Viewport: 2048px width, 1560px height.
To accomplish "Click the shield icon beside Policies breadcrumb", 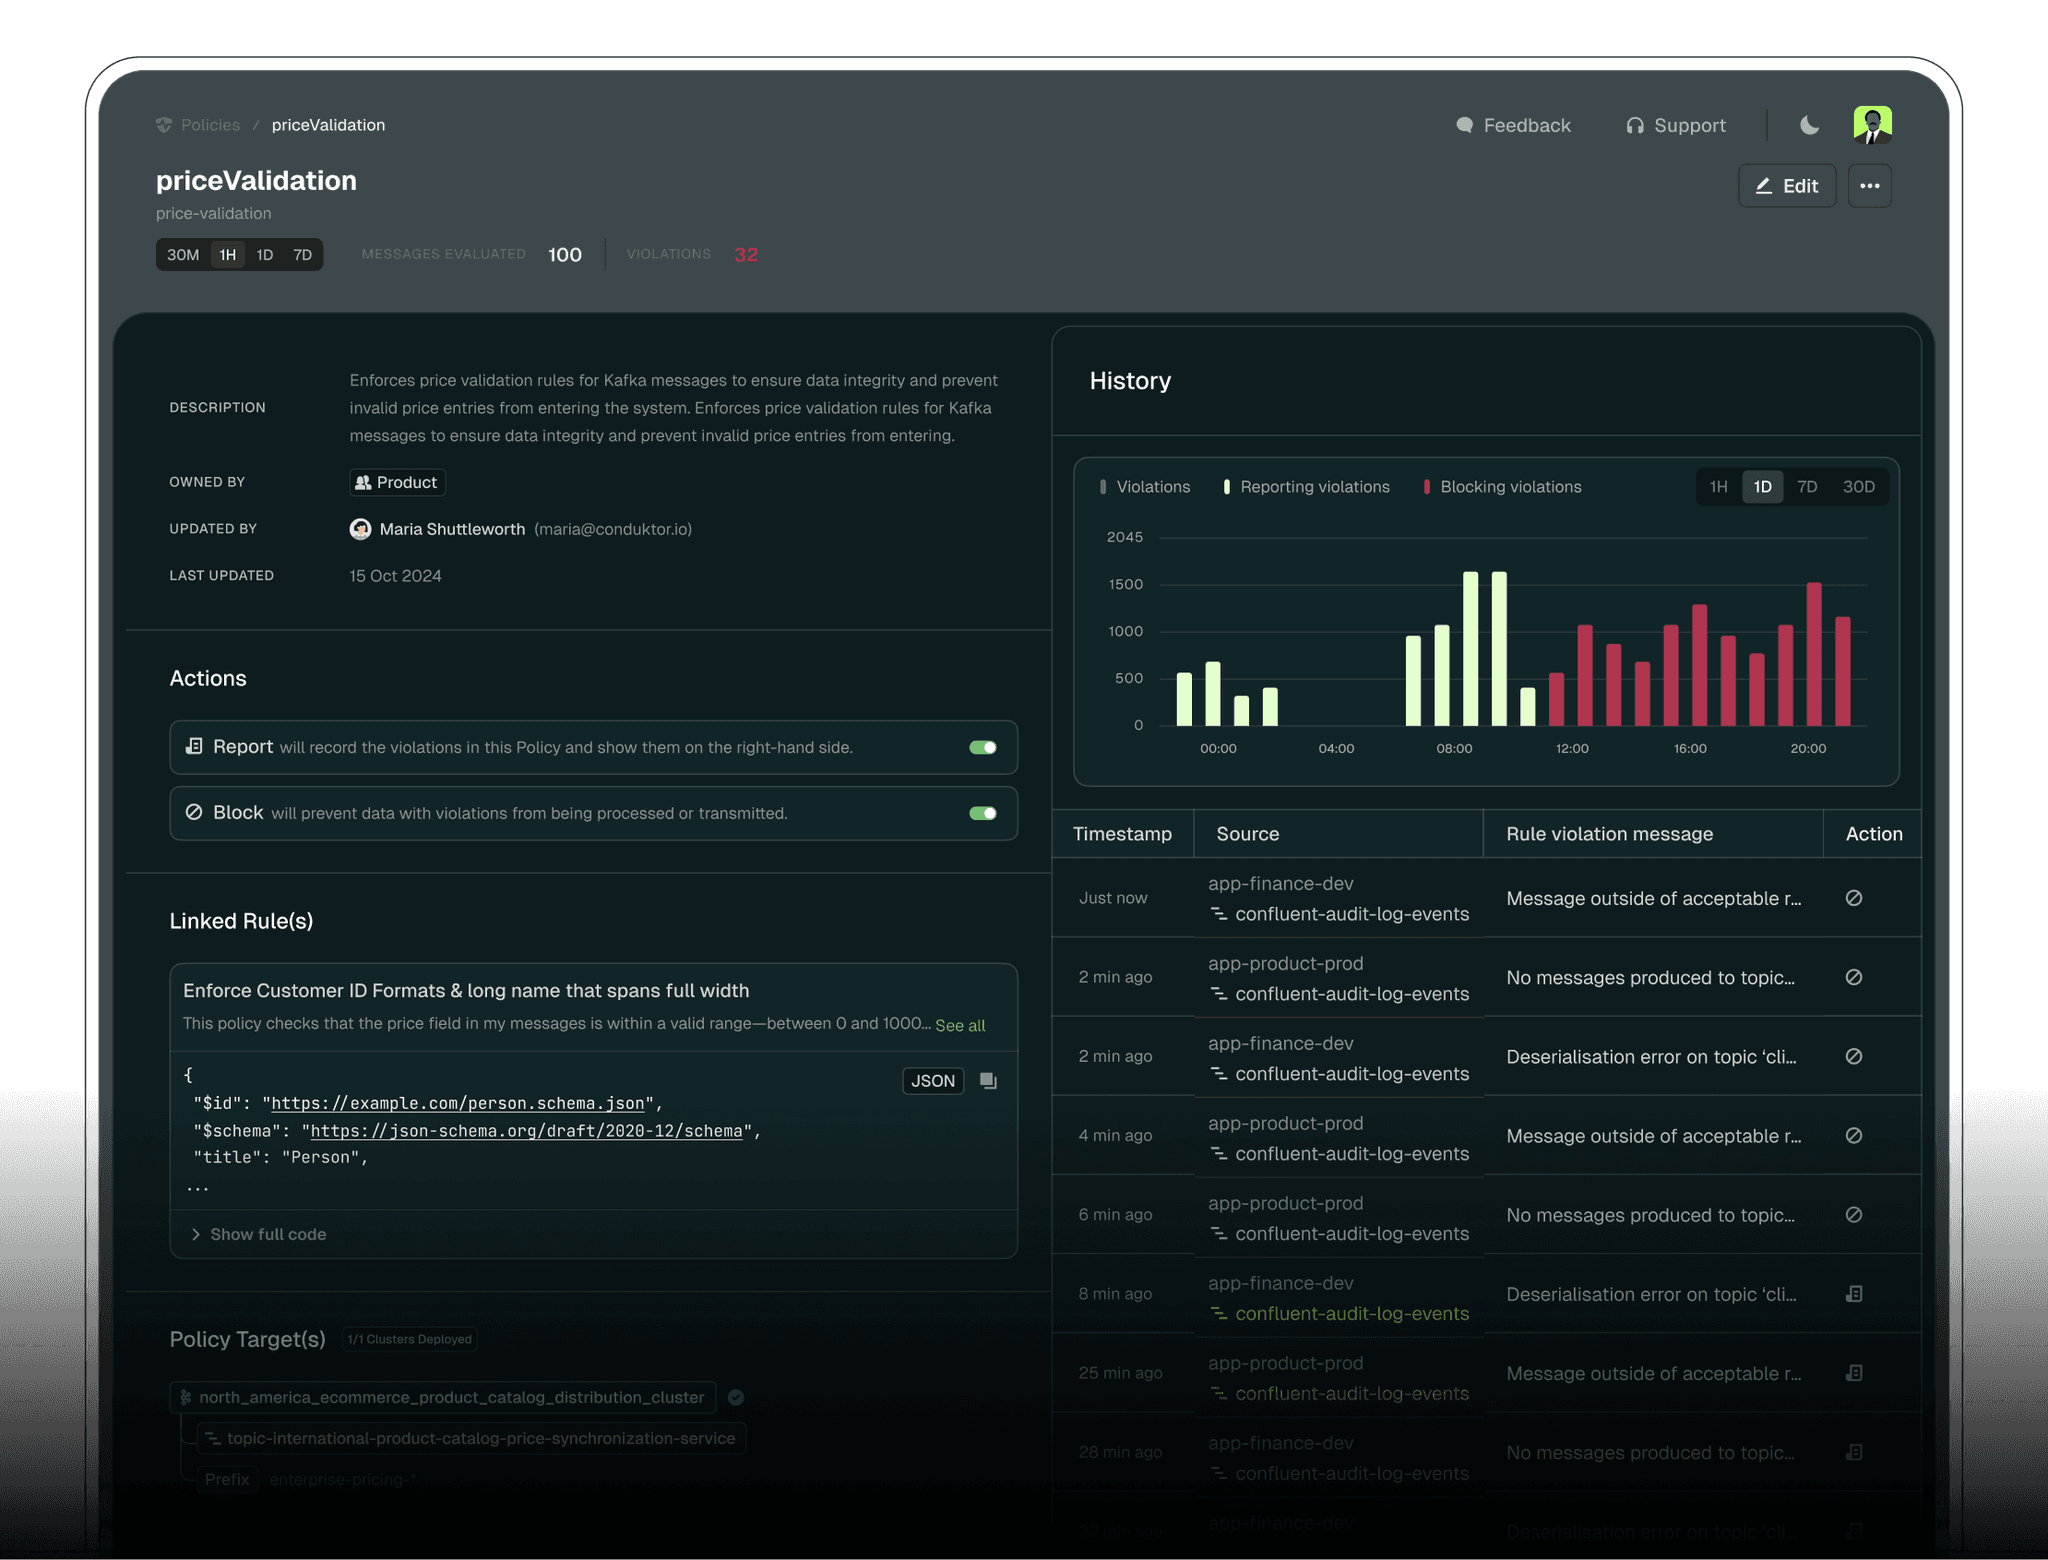I will point(164,125).
